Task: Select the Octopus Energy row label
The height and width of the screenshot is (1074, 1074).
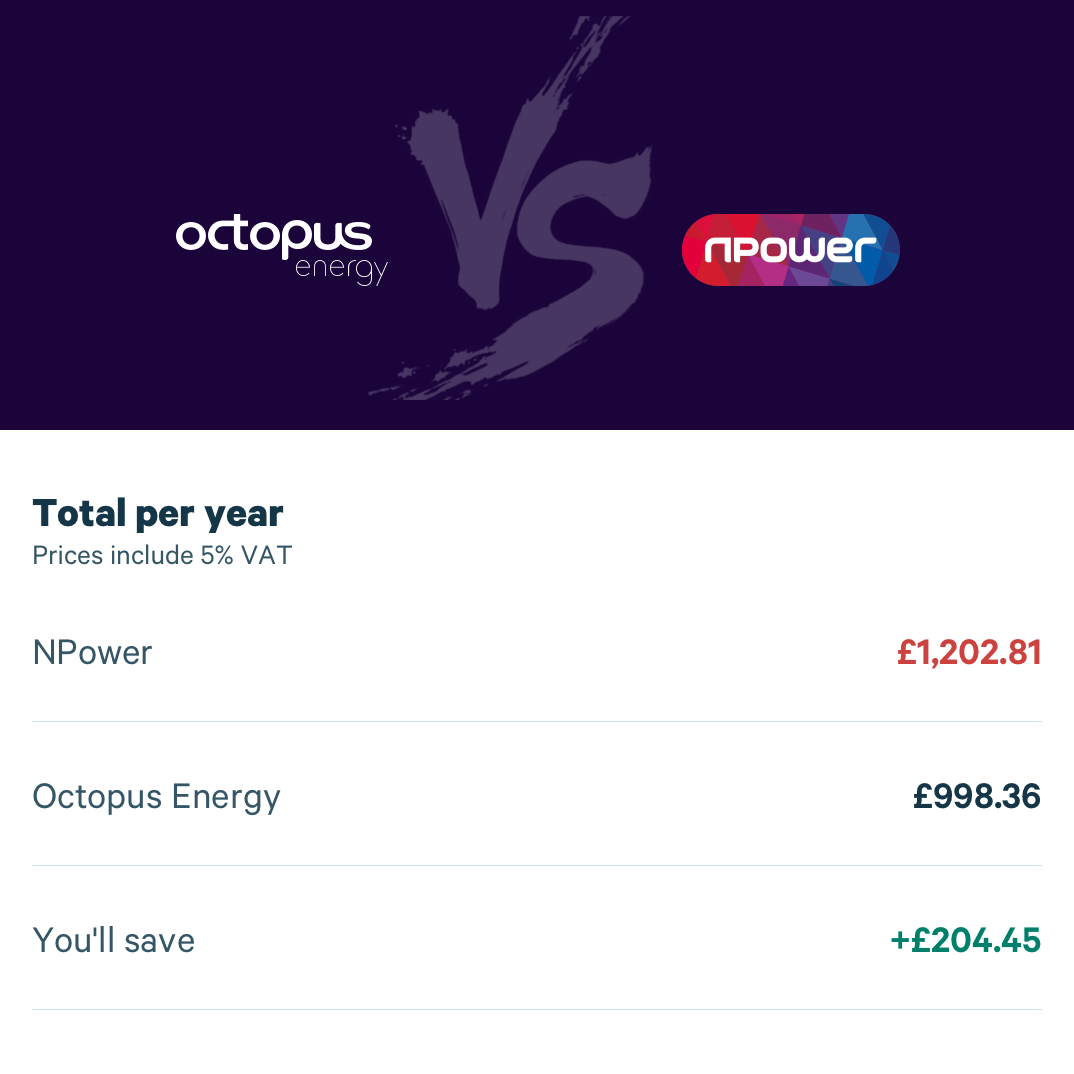Action: pos(156,797)
